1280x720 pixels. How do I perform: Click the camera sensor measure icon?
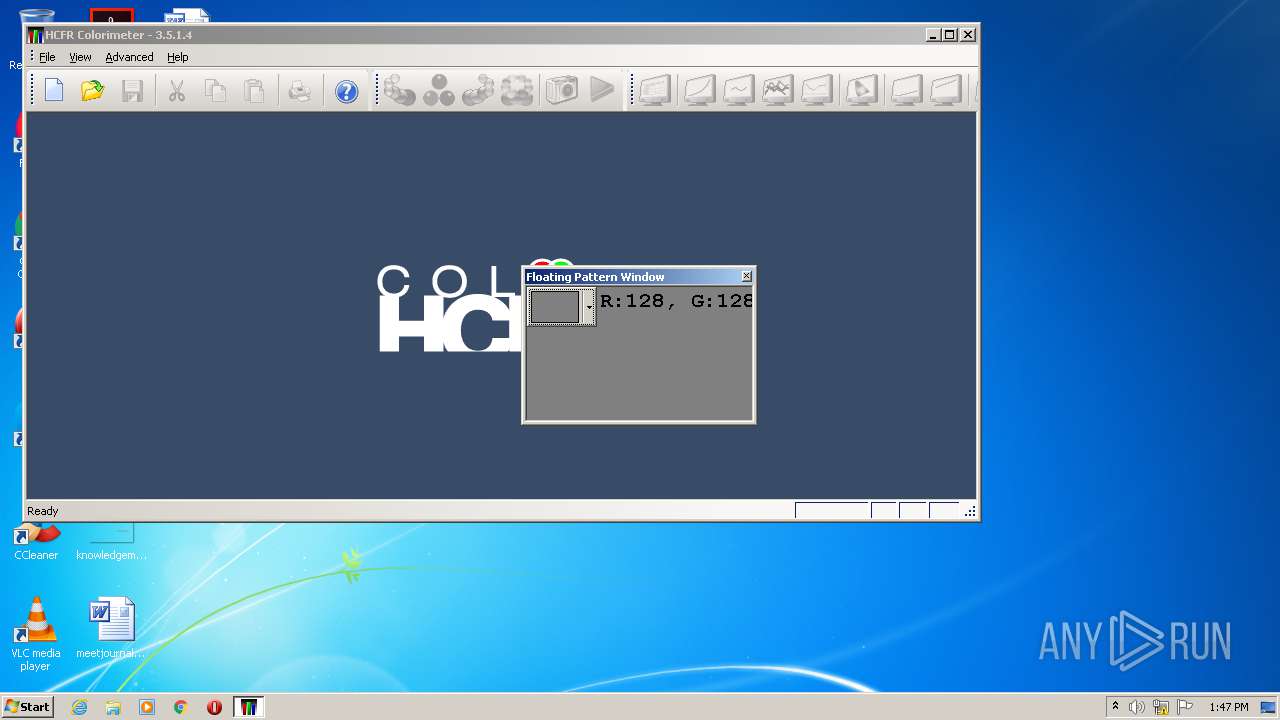561,90
